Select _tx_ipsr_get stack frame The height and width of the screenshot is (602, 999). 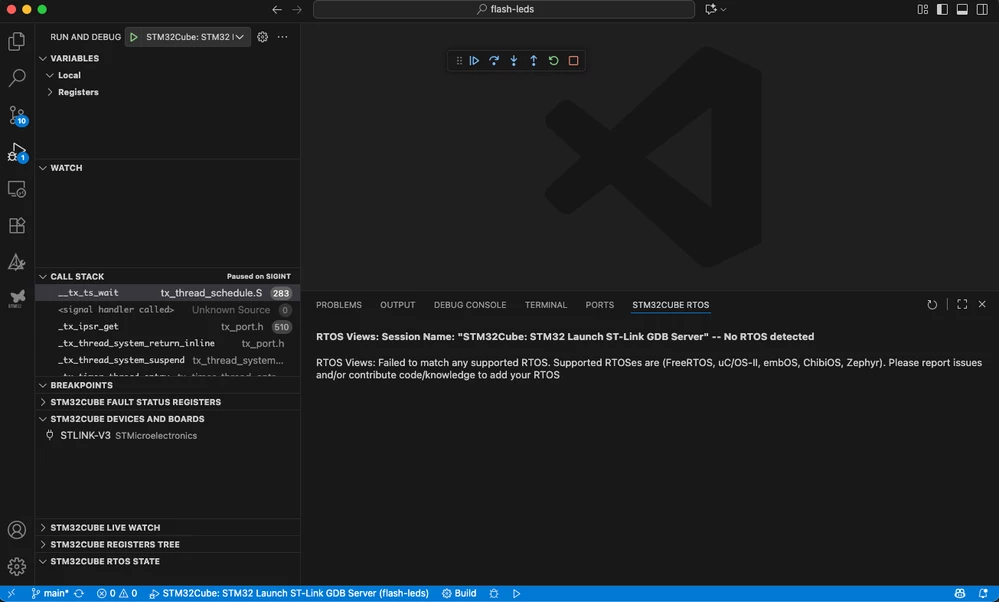tap(168, 327)
